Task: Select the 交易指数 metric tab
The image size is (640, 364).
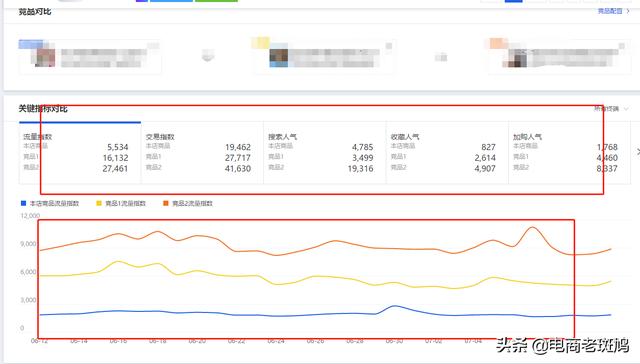Action: (x=202, y=153)
